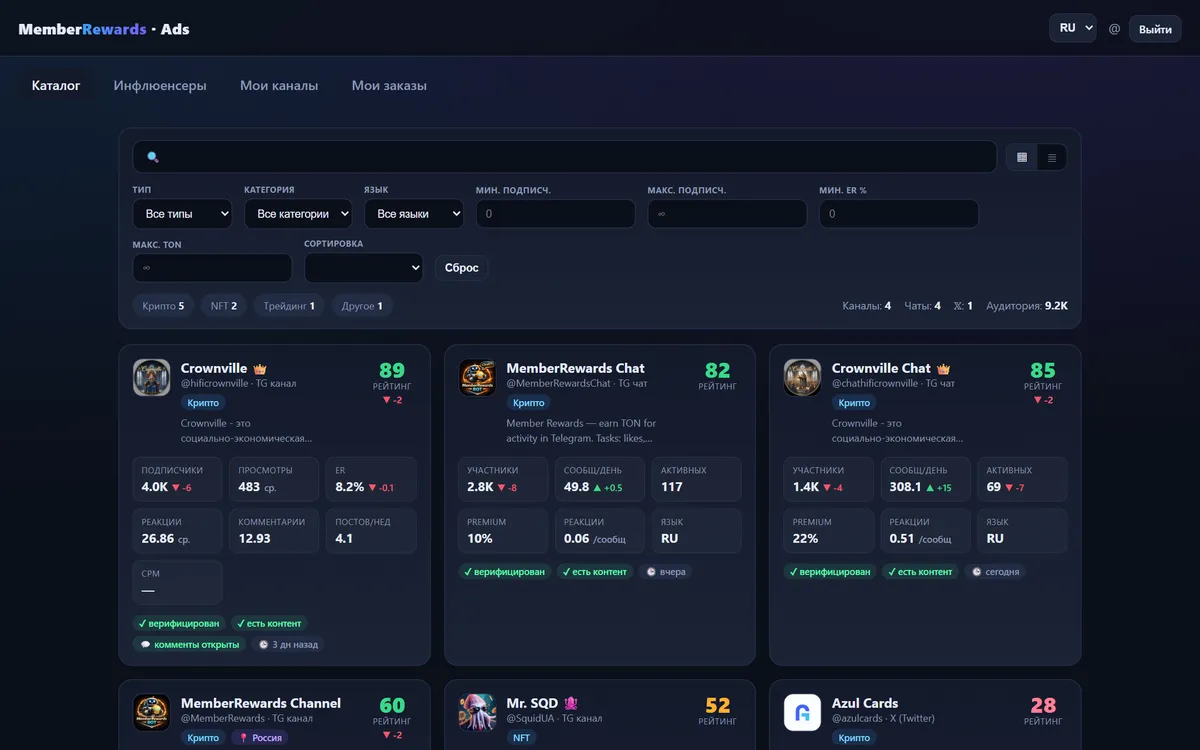This screenshot has height=750, width=1200.
Task: Click комменты открыты badge on Crownville
Action: pyautogui.click(x=190, y=645)
